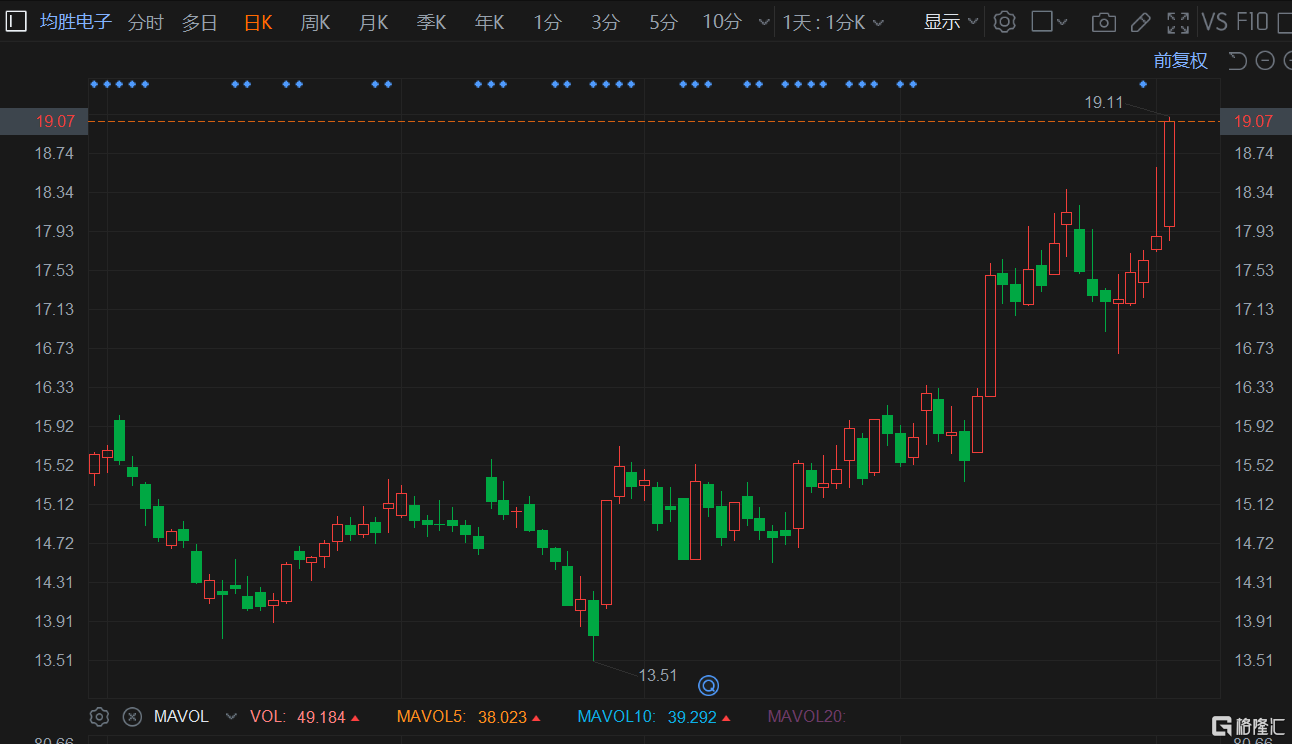Select the 日K daily candlestick tab

tap(258, 22)
